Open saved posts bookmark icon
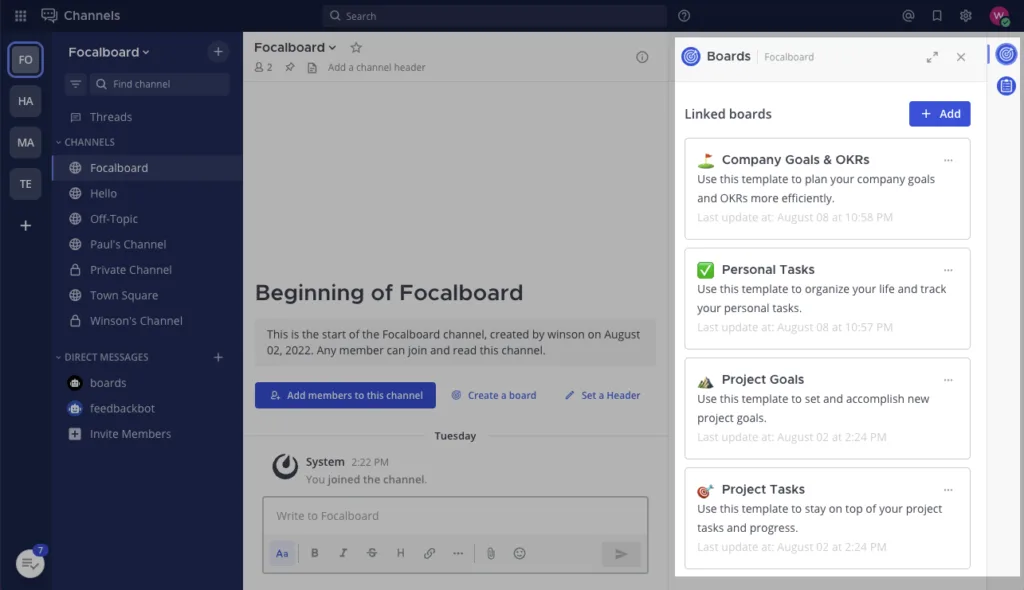This screenshot has height=590, width=1024. click(x=936, y=16)
